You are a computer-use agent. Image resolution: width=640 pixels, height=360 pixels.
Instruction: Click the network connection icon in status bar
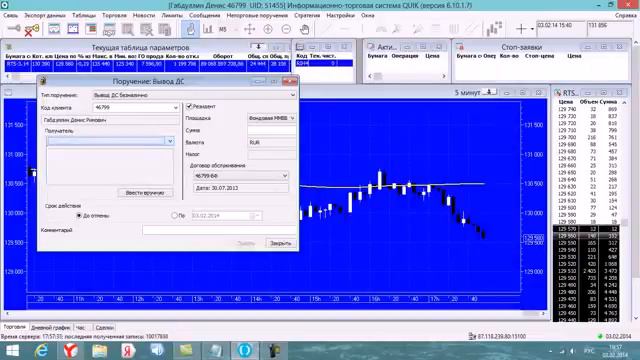coord(472,336)
